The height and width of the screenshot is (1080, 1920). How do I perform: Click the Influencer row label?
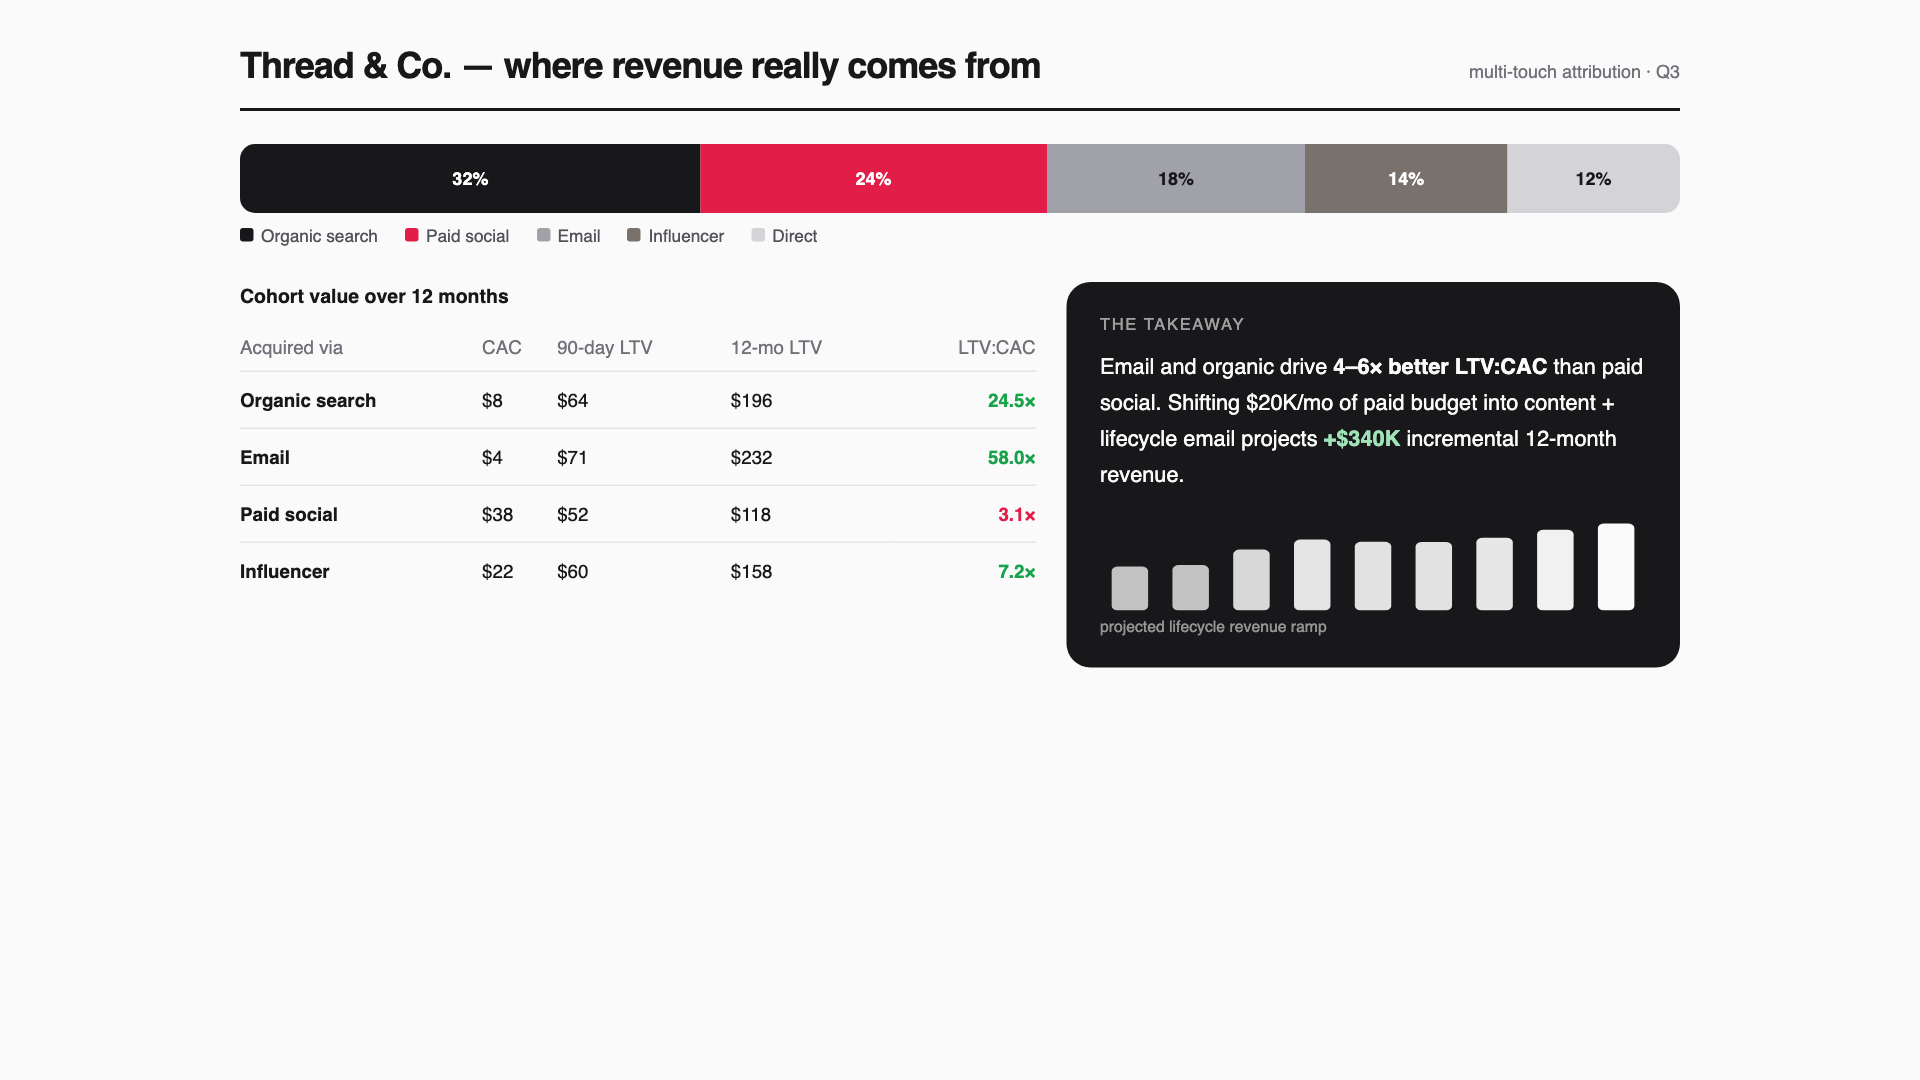click(x=284, y=571)
